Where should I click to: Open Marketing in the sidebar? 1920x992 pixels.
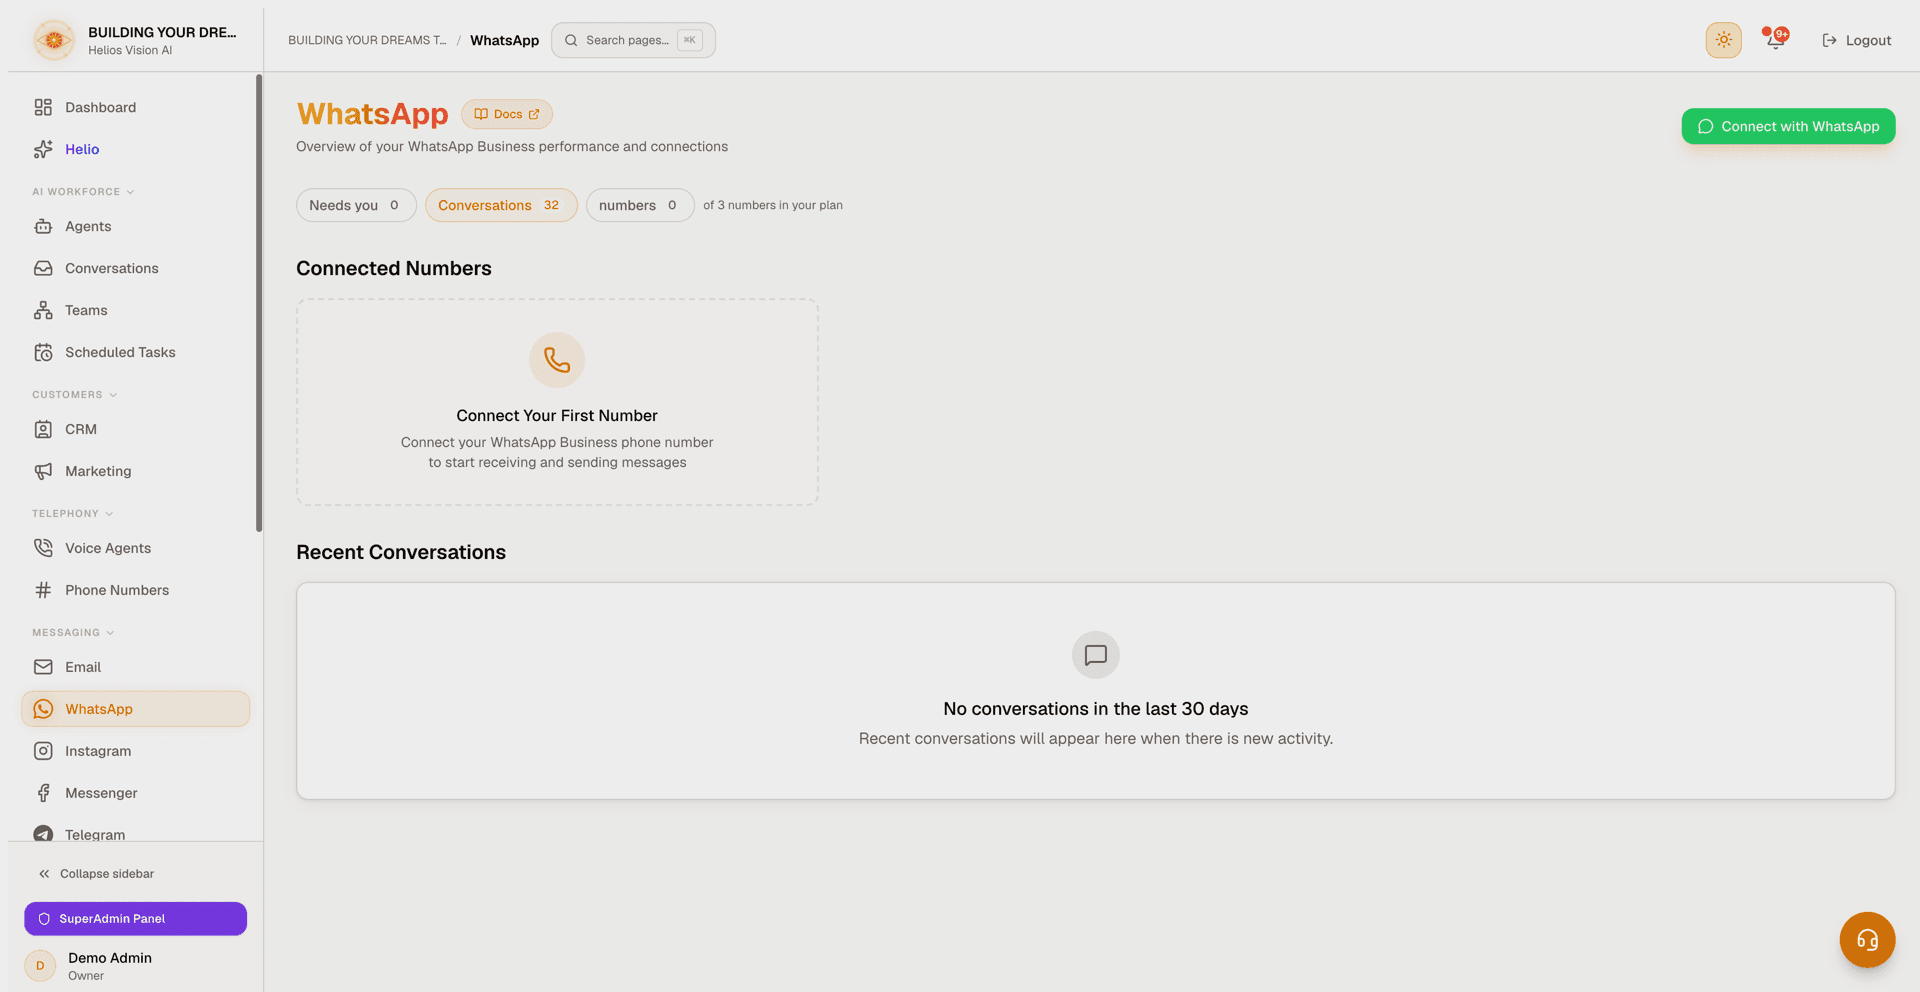click(135, 471)
